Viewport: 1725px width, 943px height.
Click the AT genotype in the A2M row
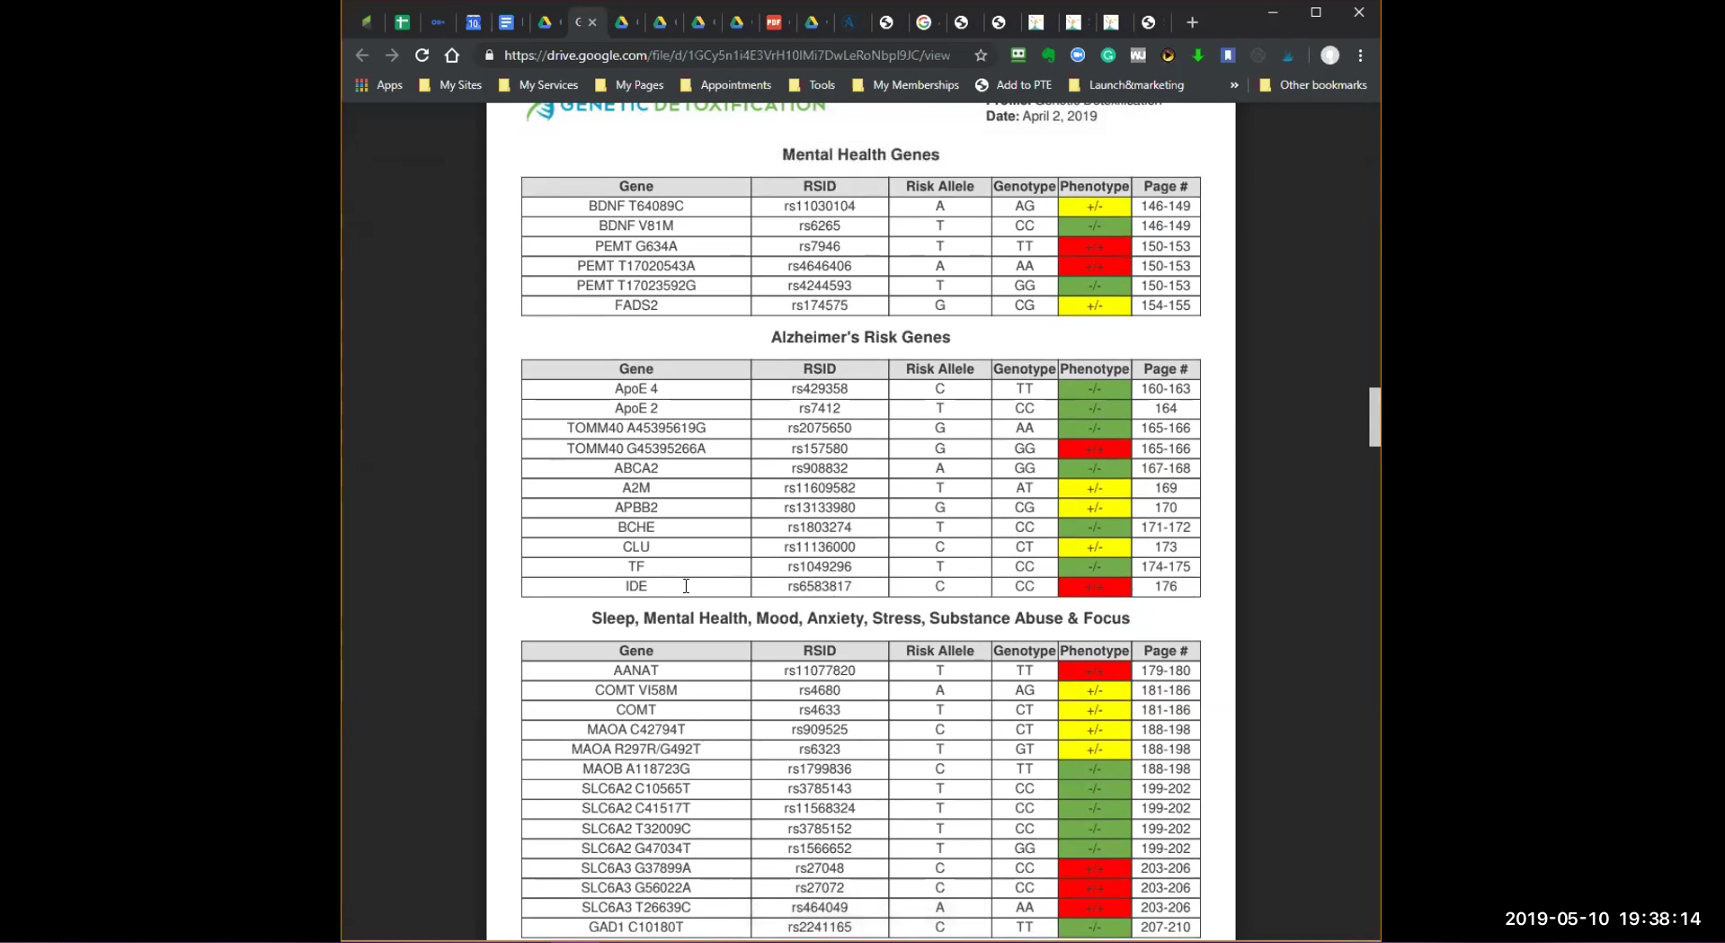tap(1025, 488)
